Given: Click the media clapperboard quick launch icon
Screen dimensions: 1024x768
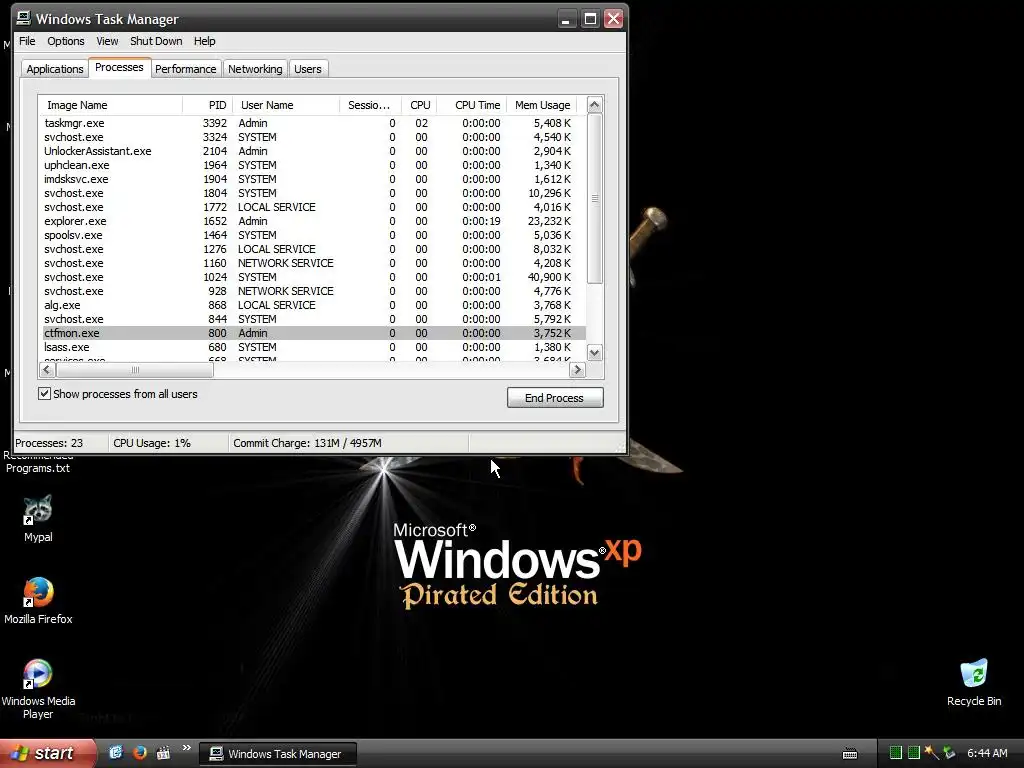Looking at the screenshot, I should point(163,753).
